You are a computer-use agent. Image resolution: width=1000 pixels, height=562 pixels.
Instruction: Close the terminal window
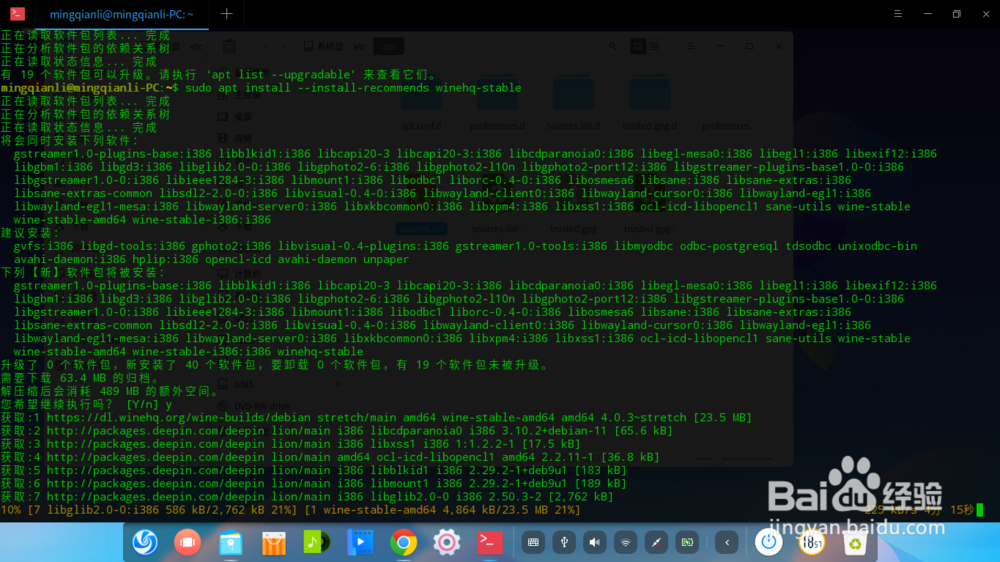click(986, 13)
